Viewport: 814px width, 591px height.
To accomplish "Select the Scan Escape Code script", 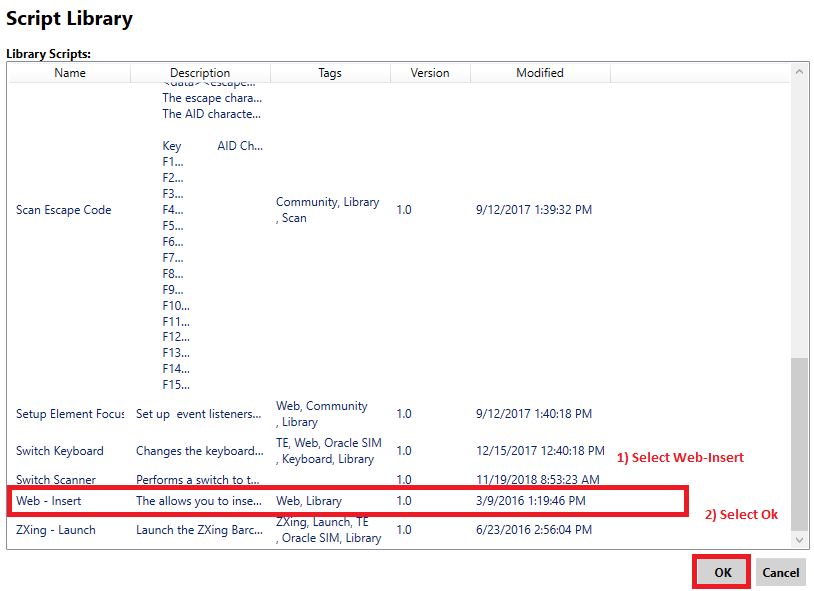I will (64, 210).
